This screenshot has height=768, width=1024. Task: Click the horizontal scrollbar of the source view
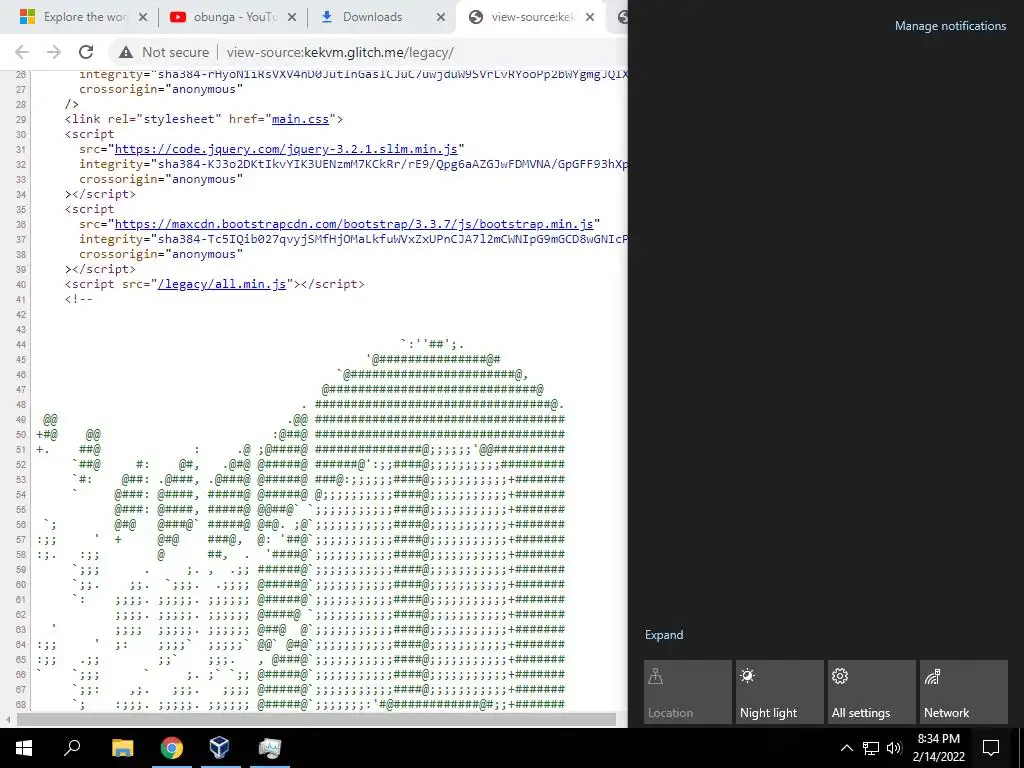[x=316, y=720]
